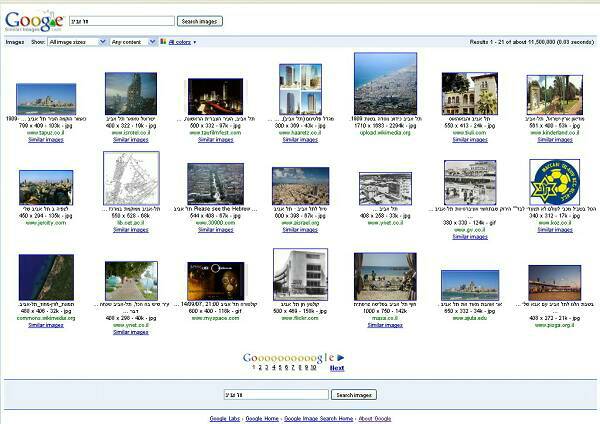This screenshot has width=600, height=424.
Task: Open the All colors filter dropdown
Action: 182,42
